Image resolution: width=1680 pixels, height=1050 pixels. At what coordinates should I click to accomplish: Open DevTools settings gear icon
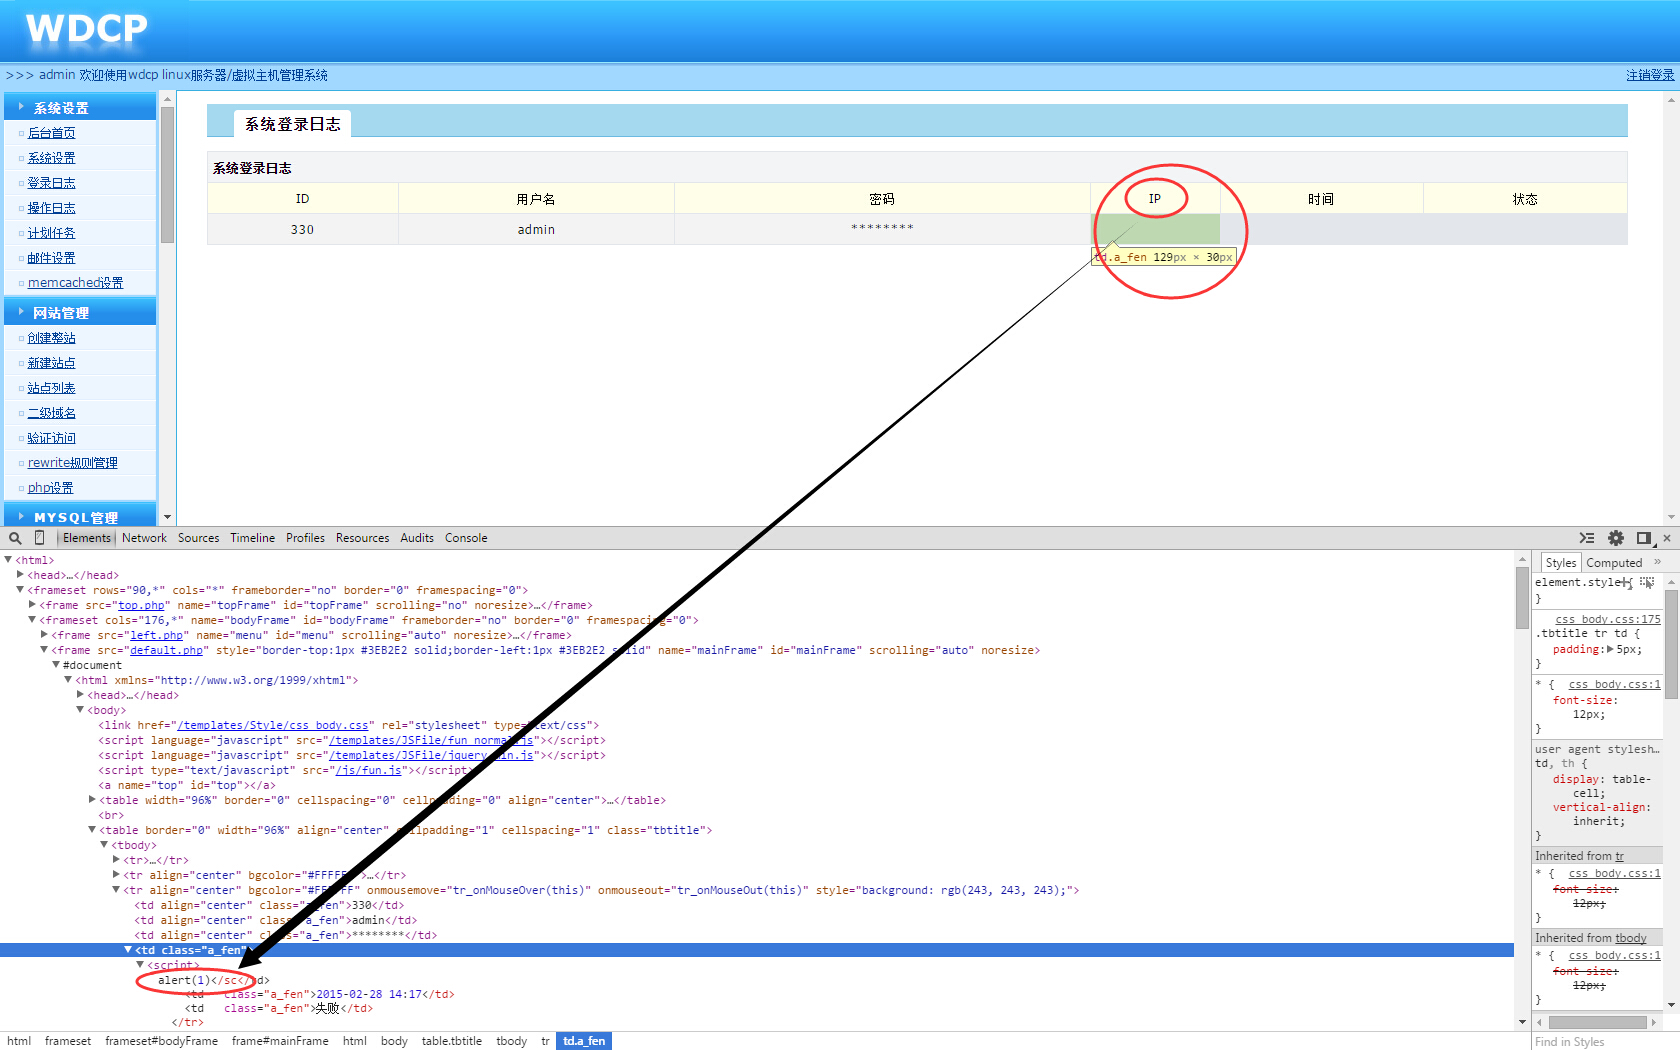click(x=1616, y=538)
